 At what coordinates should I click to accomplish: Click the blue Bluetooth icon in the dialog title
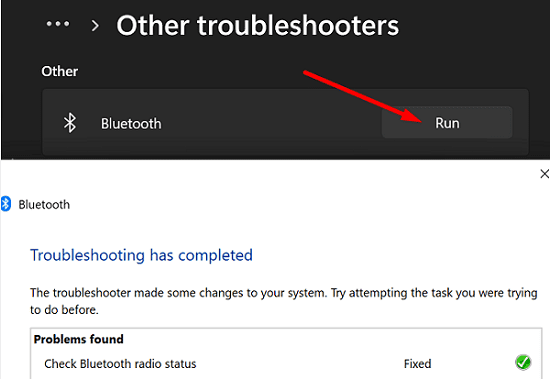[x=6, y=204]
